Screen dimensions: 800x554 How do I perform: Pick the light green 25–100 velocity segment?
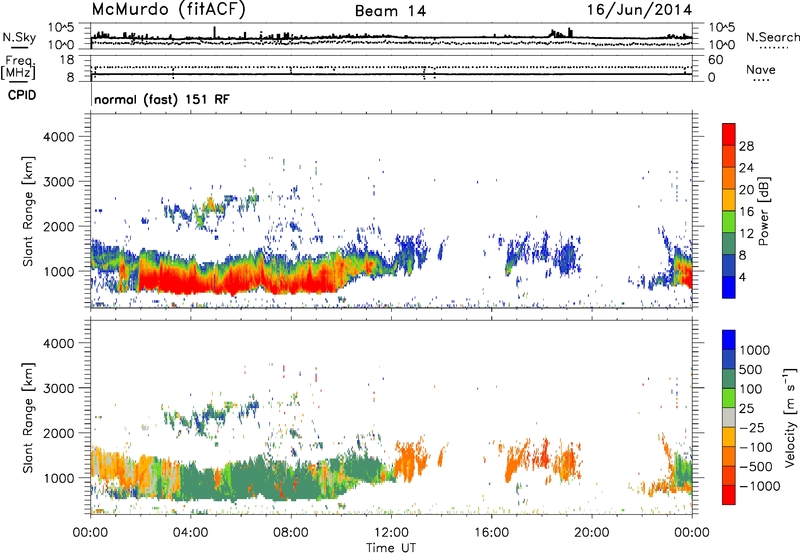point(729,398)
